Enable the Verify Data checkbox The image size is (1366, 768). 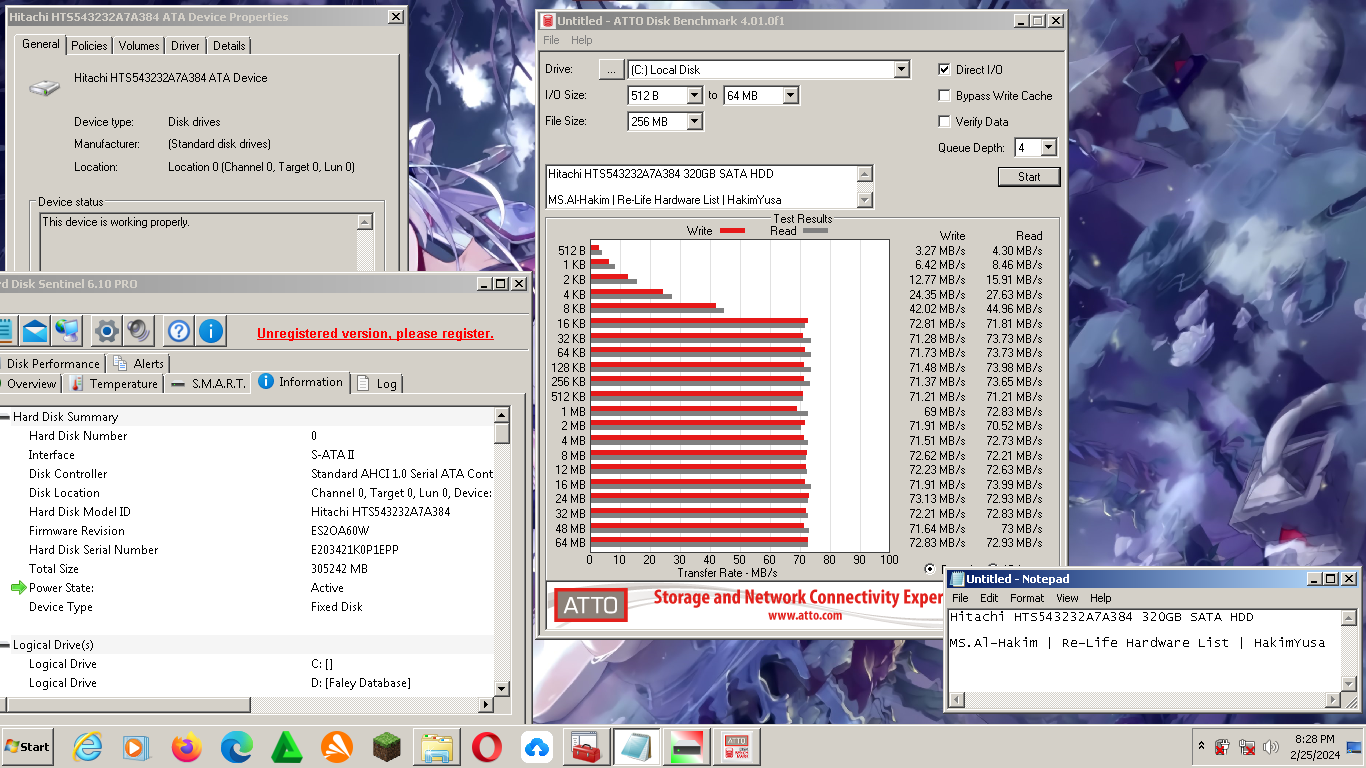944,121
